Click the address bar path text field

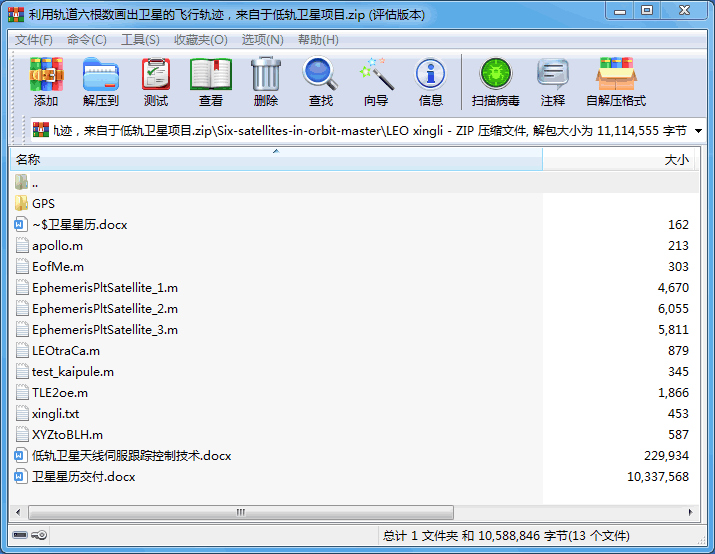tap(369, 131)
